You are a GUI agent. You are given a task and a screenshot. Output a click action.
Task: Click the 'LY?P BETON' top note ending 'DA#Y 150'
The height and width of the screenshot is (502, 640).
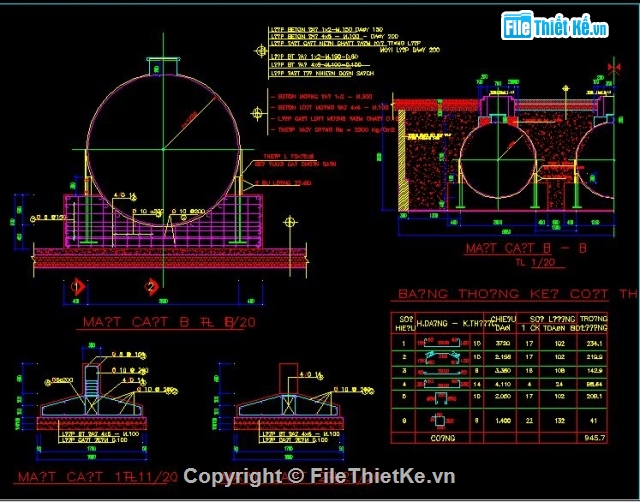[327, 30]
